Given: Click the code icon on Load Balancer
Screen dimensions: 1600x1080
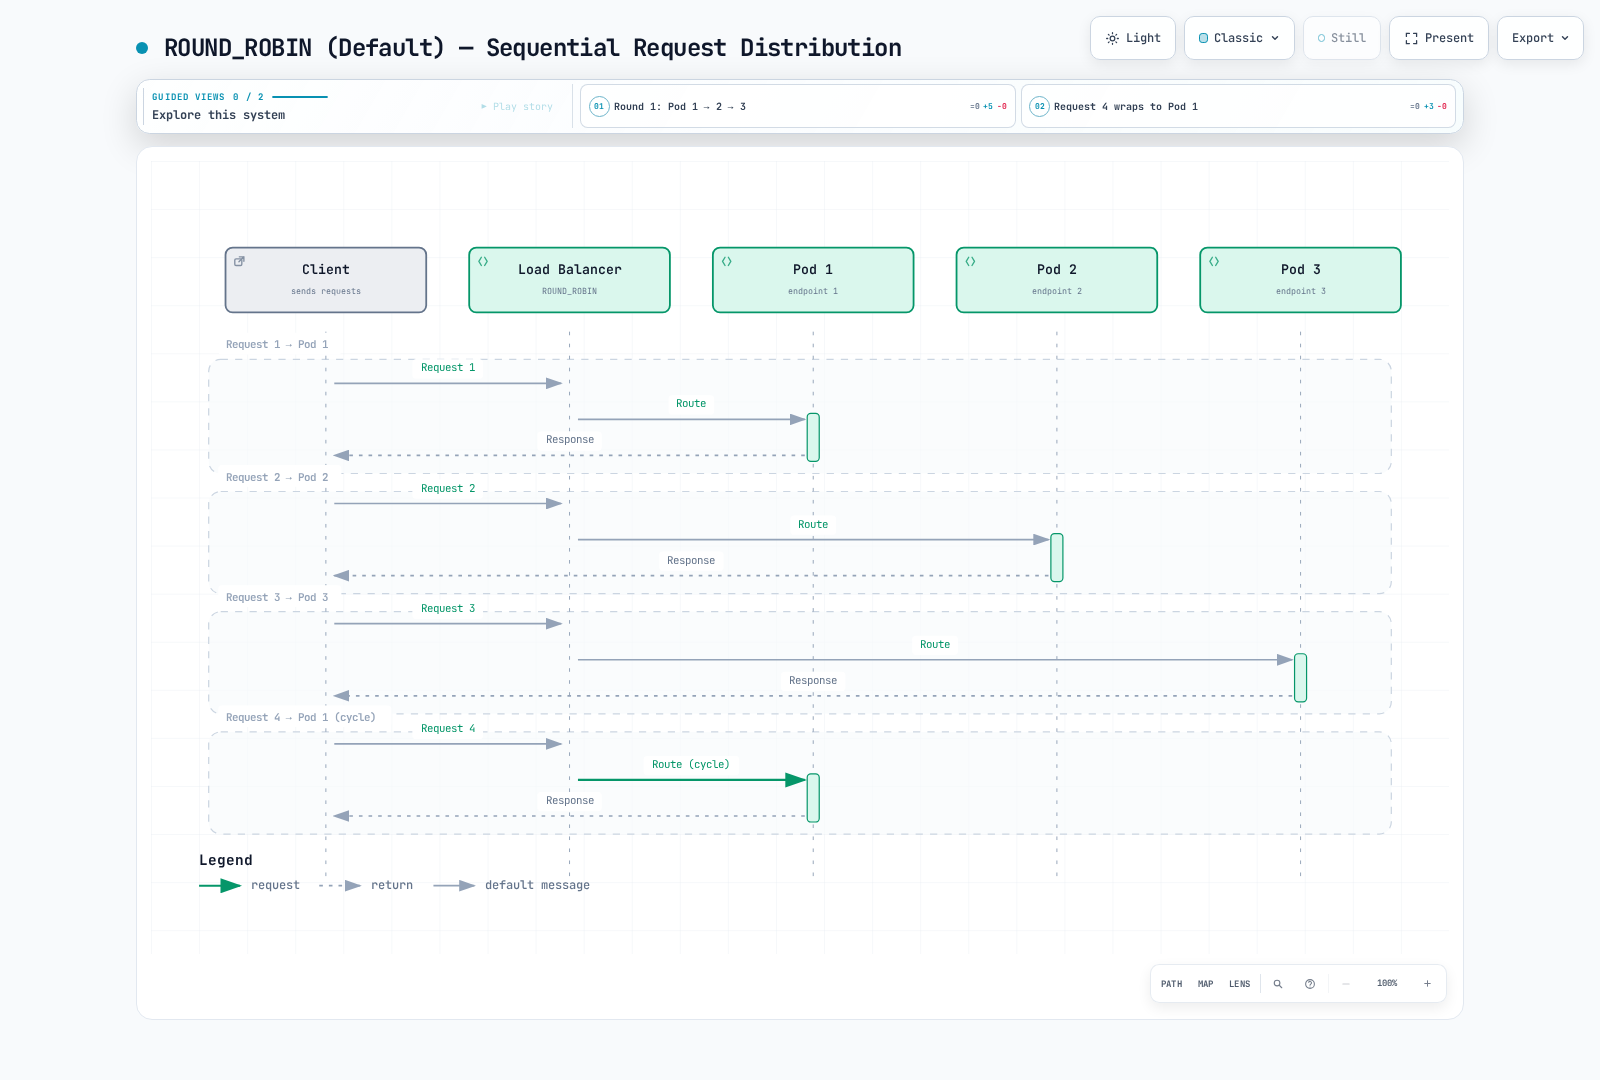Looking at the screenshot, I should click(x=483, y=261).
